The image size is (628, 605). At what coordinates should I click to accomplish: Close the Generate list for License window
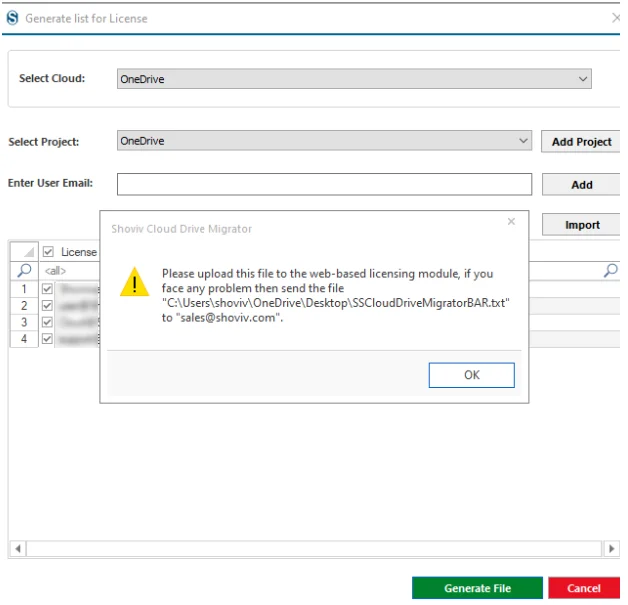[617, 18]
